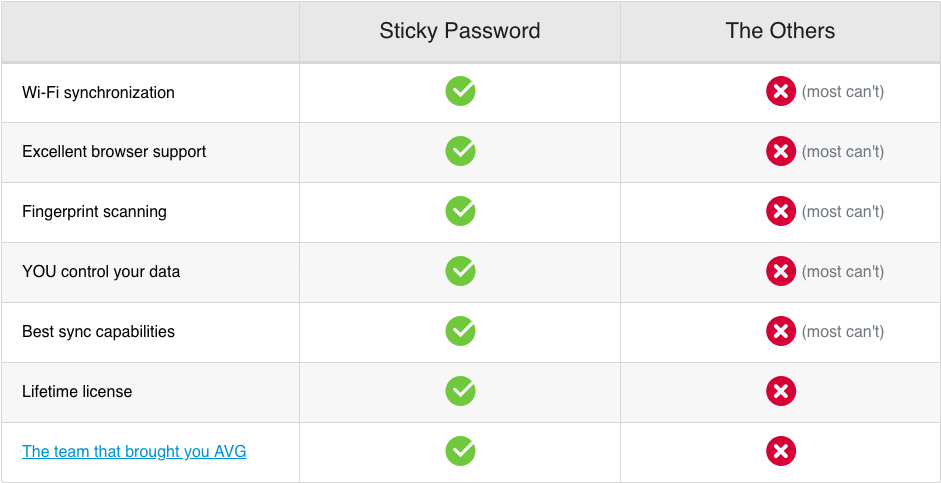Click the red X for Best sync capabilities
The width and height of the screenshot is (941, 483).
click(x=781, y=332)
